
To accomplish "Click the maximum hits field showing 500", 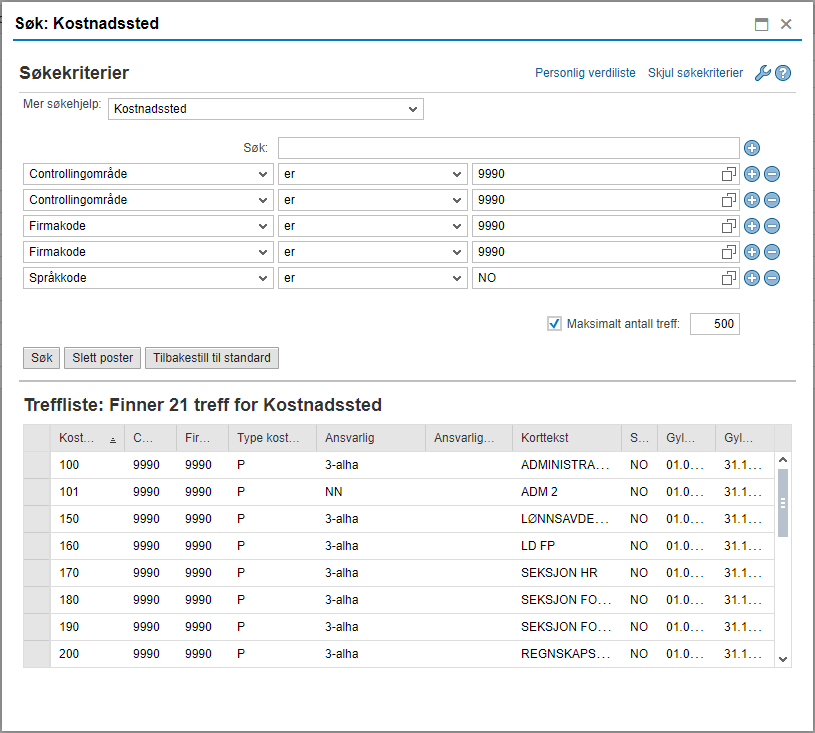I will click(715, 324).
